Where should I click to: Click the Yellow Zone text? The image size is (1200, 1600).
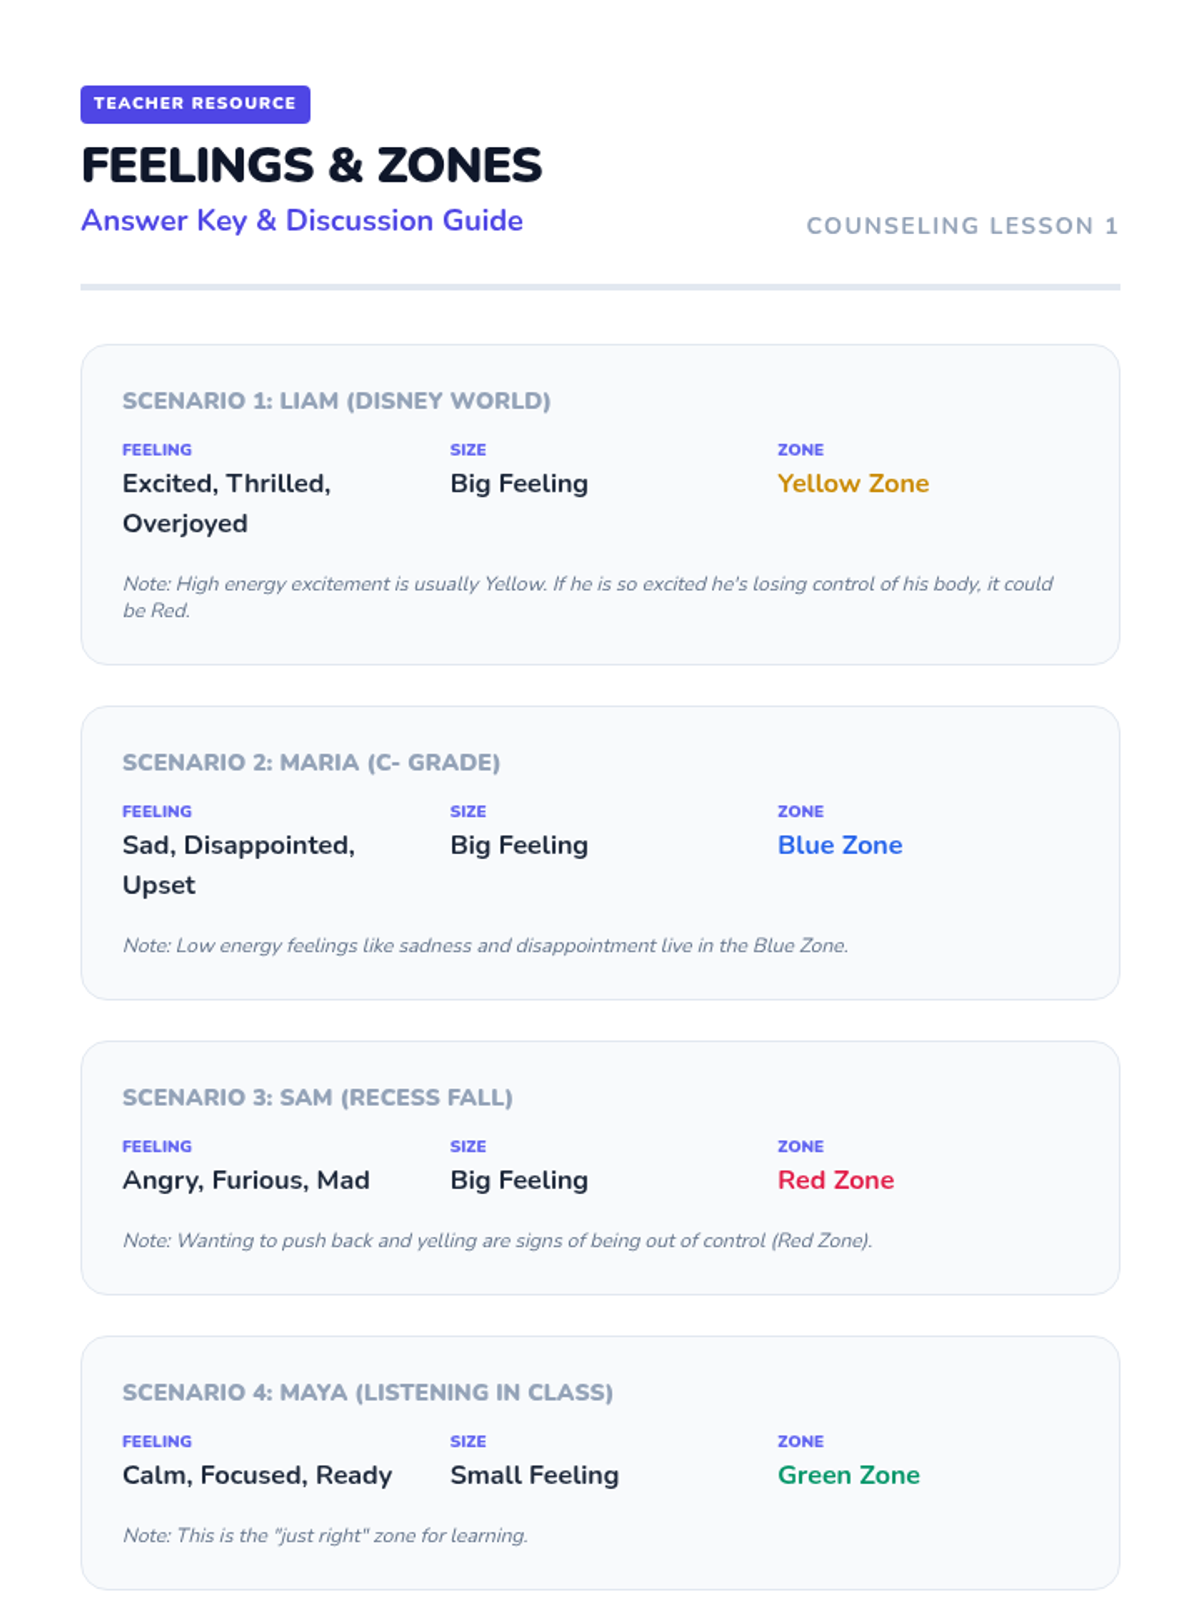click(853, 483)
